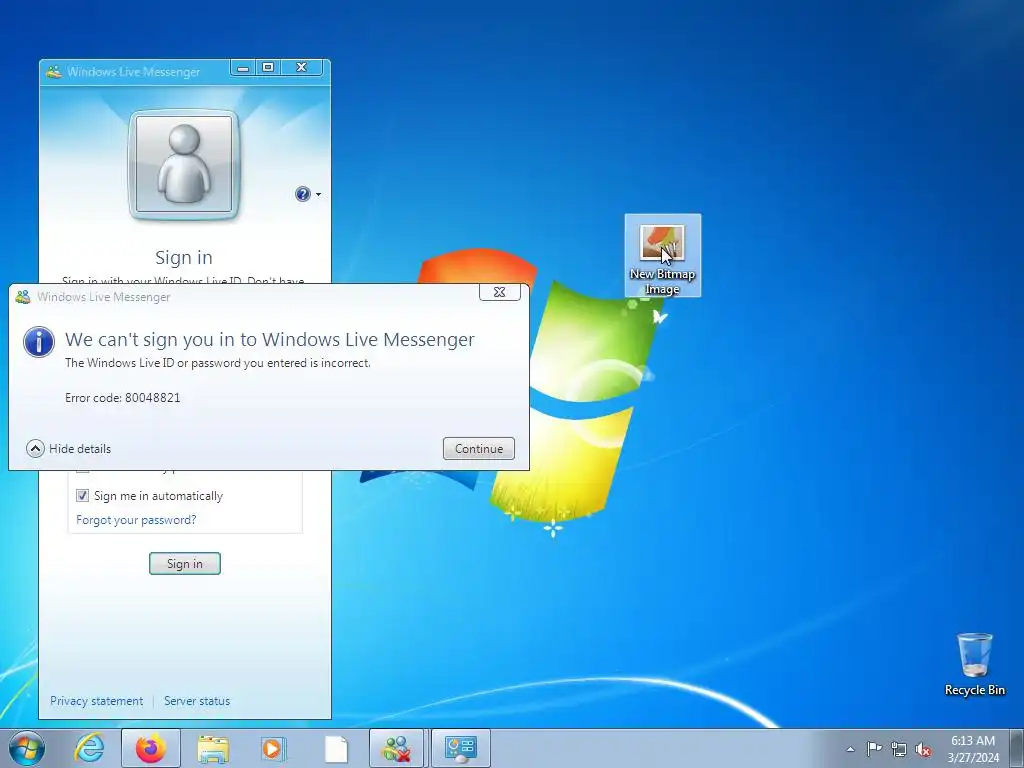Click the user display picture placeholder
Screen dimensions: 1024x768
tap(184, 165)
